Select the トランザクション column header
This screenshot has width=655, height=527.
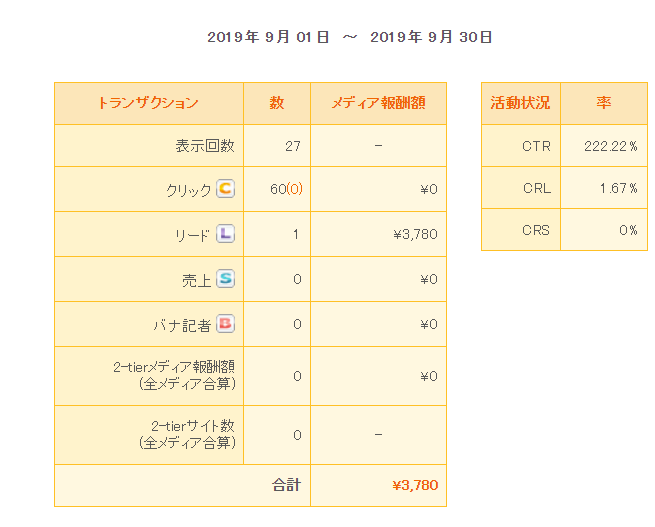(149, 103)
